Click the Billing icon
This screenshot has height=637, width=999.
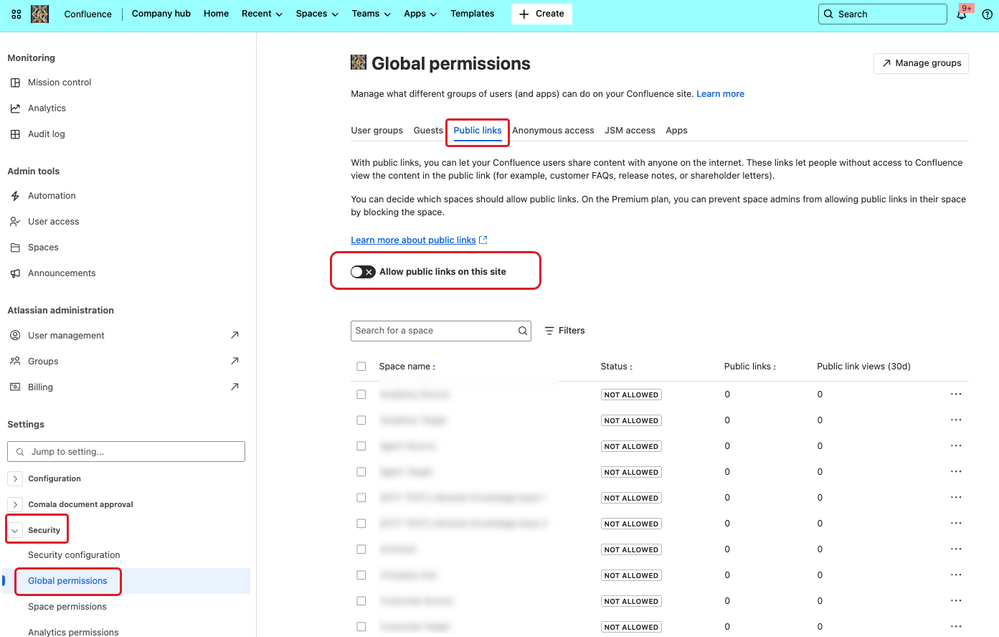[15, 387]
